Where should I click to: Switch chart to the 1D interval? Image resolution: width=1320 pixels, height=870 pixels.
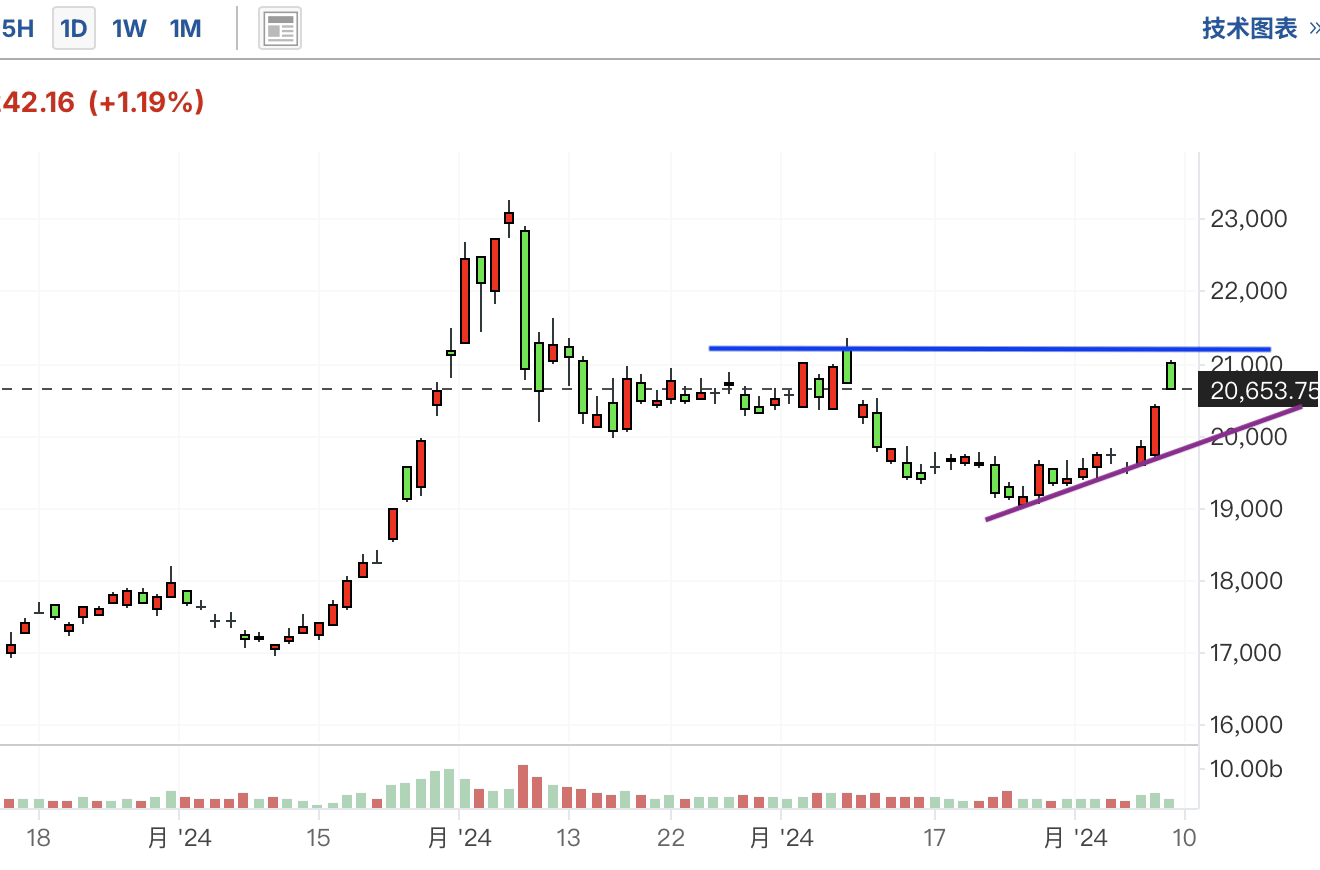tap(74, 28)
